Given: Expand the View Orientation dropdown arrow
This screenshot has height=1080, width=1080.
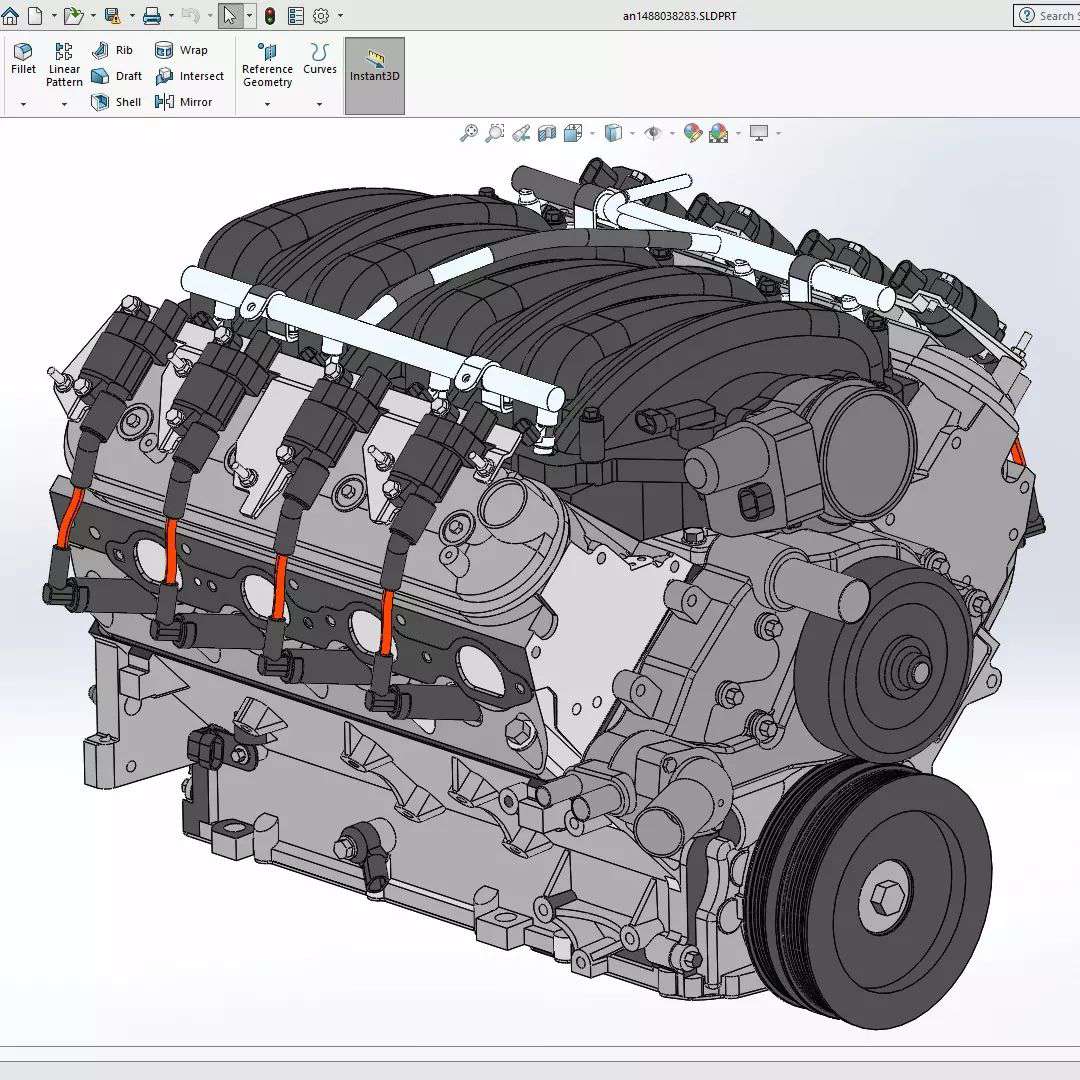Looking at the screenshot, I should coord(592,133).
